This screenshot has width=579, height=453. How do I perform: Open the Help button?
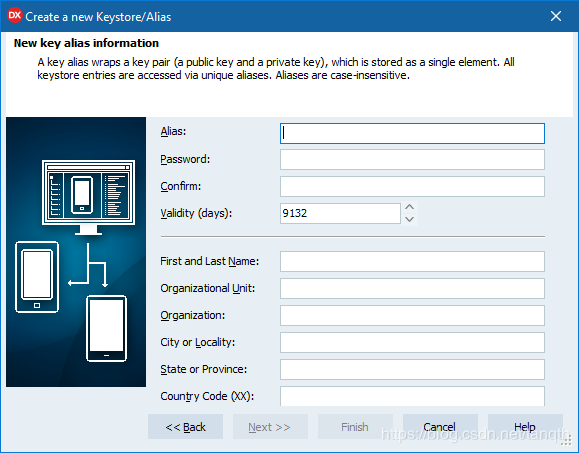tap(525, 427)
